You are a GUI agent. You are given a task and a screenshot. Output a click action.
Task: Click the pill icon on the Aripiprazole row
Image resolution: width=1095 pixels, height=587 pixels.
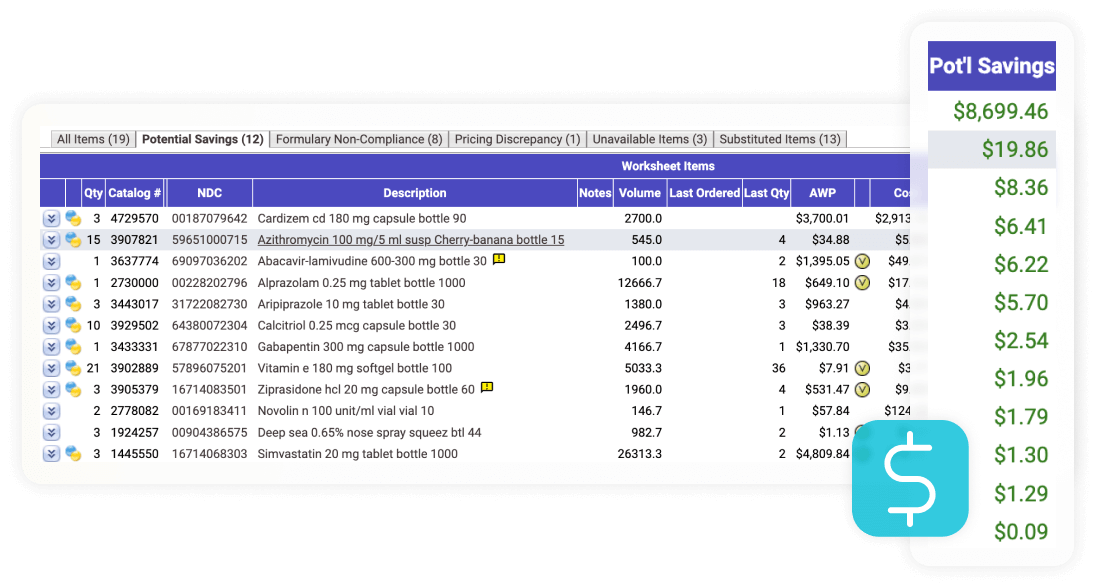tap(73, 304)
